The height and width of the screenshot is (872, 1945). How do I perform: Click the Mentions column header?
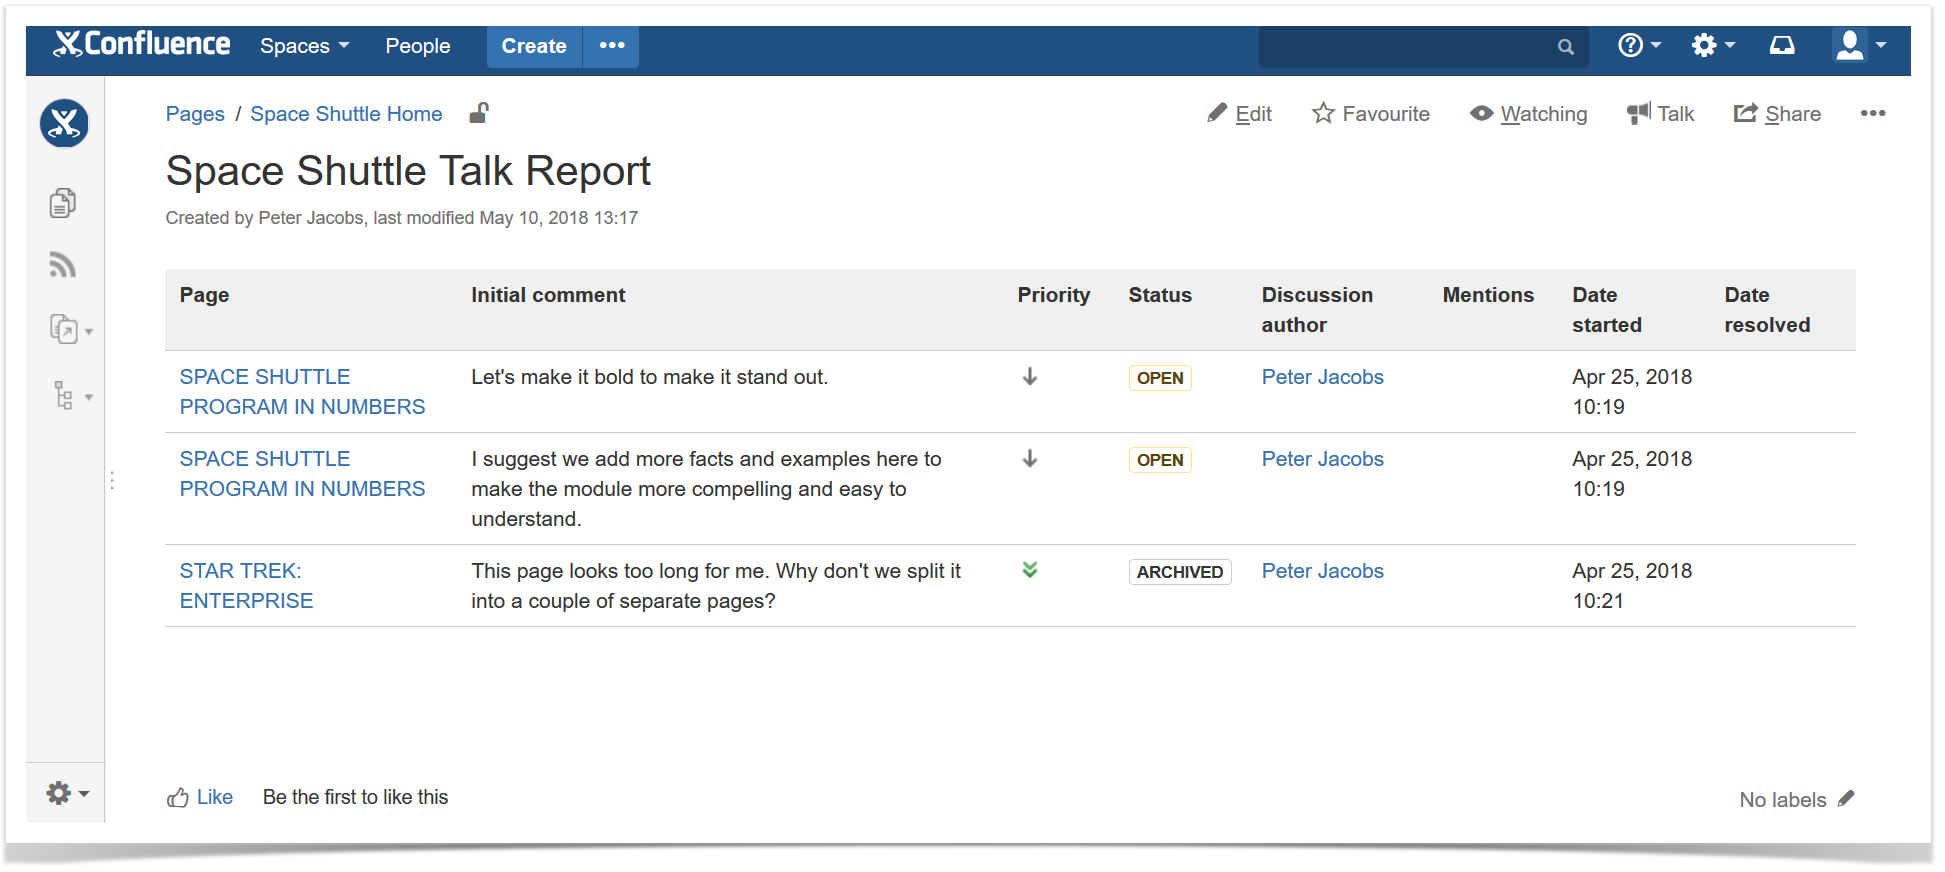coord(1488,295)
